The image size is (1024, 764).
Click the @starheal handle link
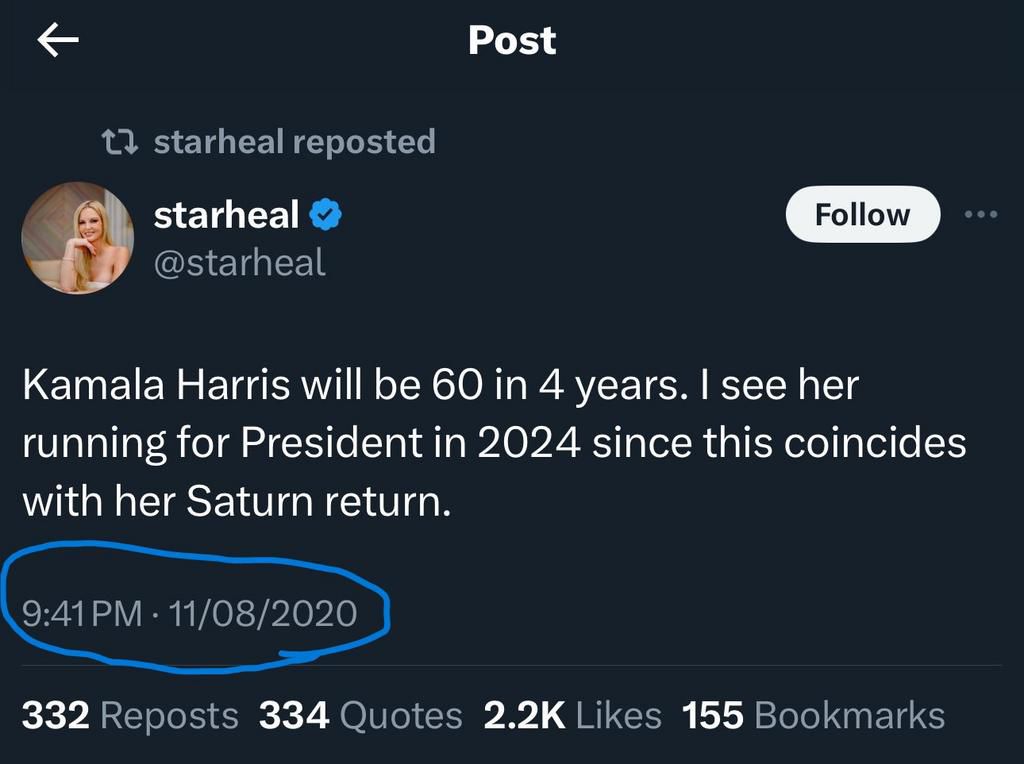(240, 263)
